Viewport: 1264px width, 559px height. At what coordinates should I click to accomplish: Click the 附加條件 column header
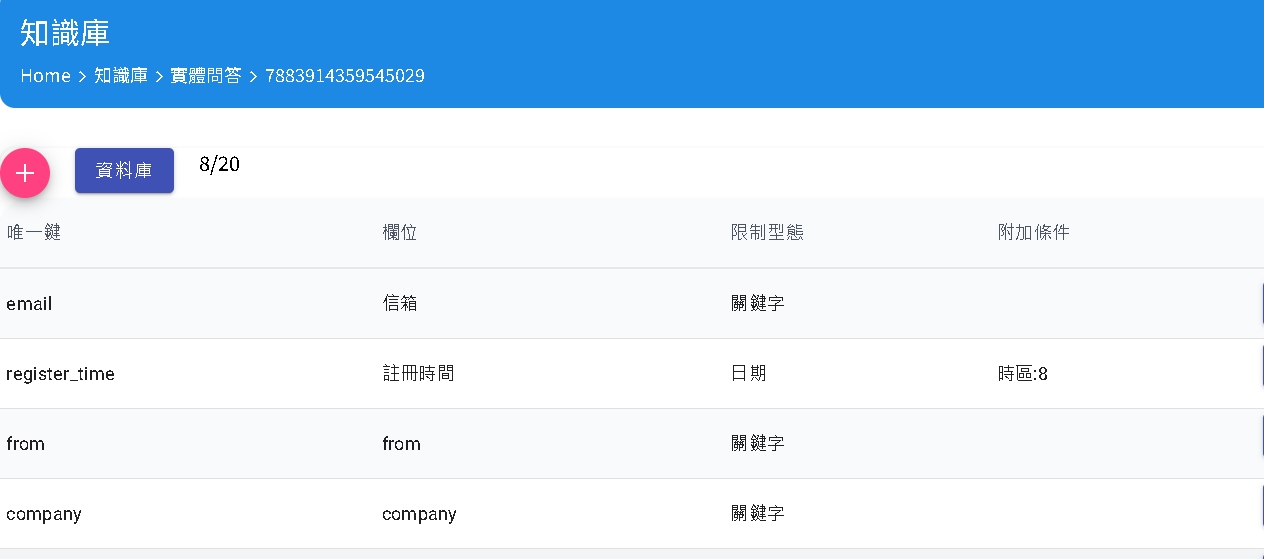pos(1034,232)
